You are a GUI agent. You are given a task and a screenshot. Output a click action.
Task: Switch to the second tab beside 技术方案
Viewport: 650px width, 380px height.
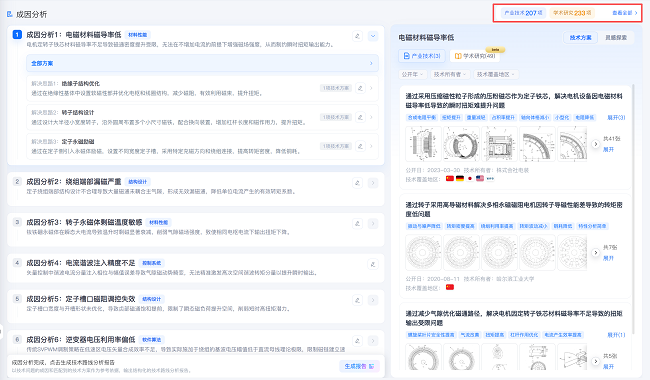[x=616, y=37]
